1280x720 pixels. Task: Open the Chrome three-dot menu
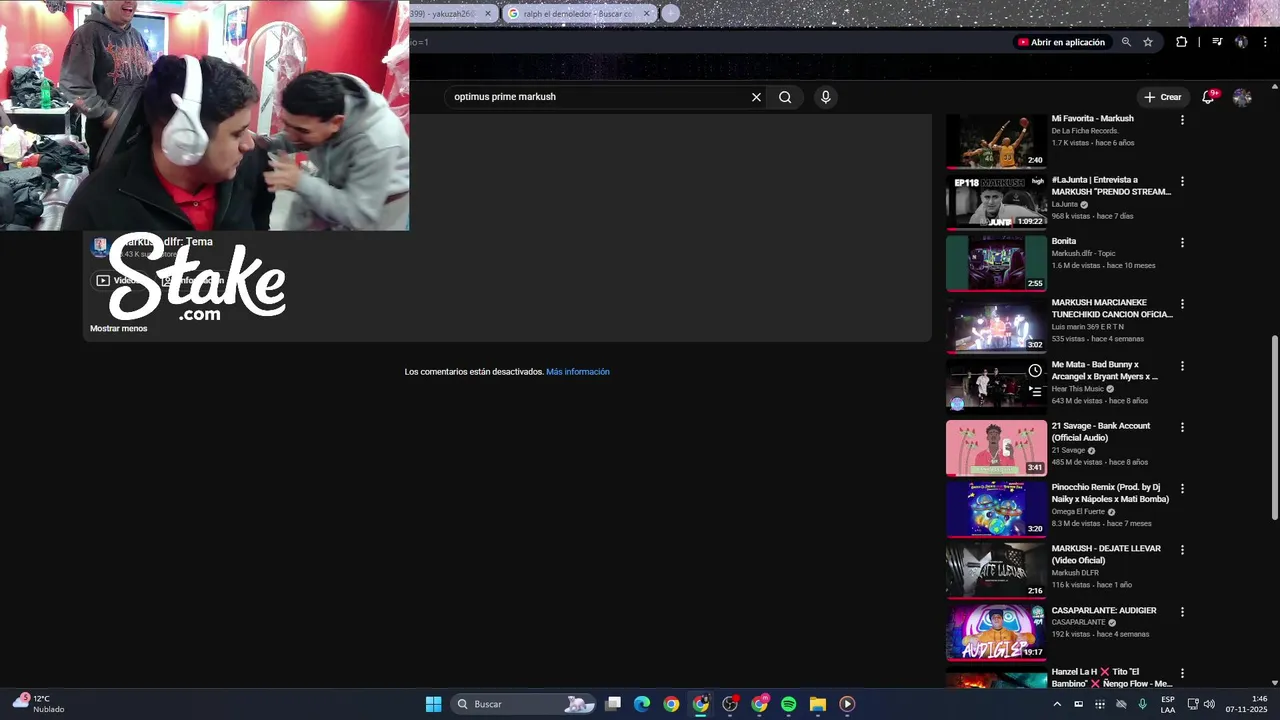(1265, 42)
